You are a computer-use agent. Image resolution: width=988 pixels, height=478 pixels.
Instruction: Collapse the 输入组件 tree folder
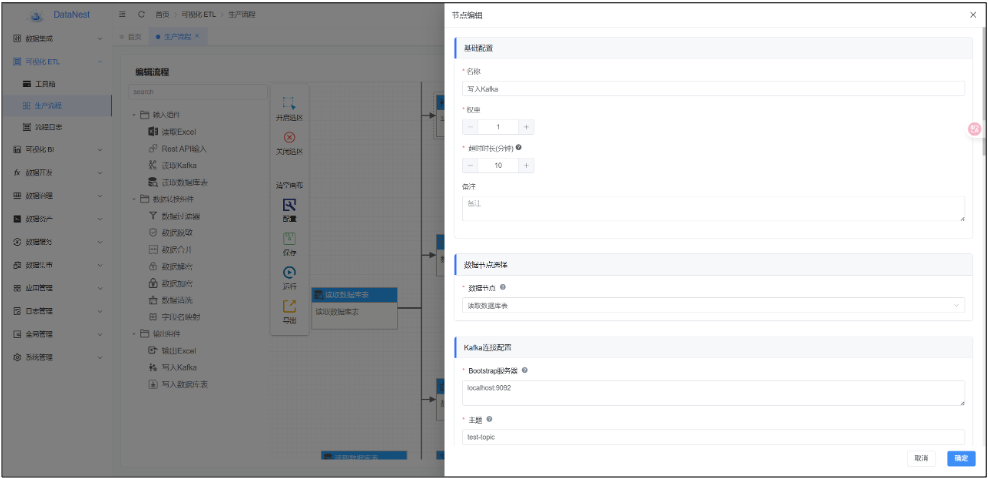[135, 115]
